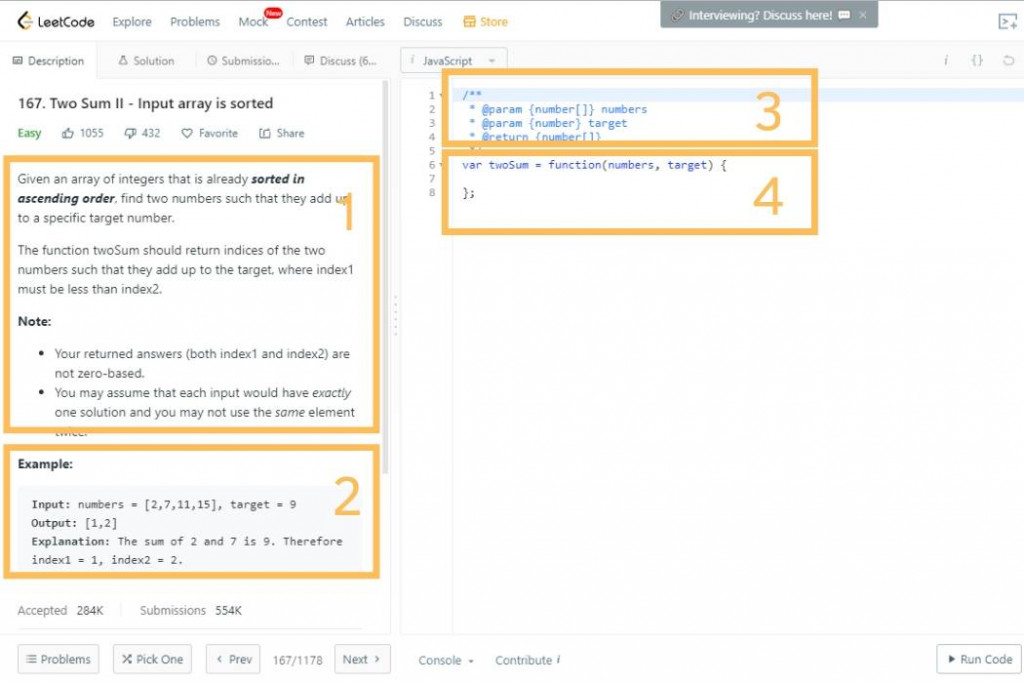Open the Contribute link

(528, 660)
